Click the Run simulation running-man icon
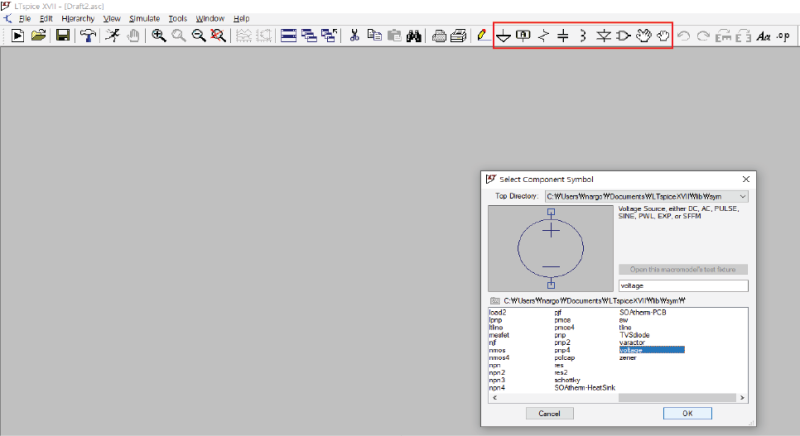This screenshot has height=436, width=800. pyautogui.click(x=112, y=36)
